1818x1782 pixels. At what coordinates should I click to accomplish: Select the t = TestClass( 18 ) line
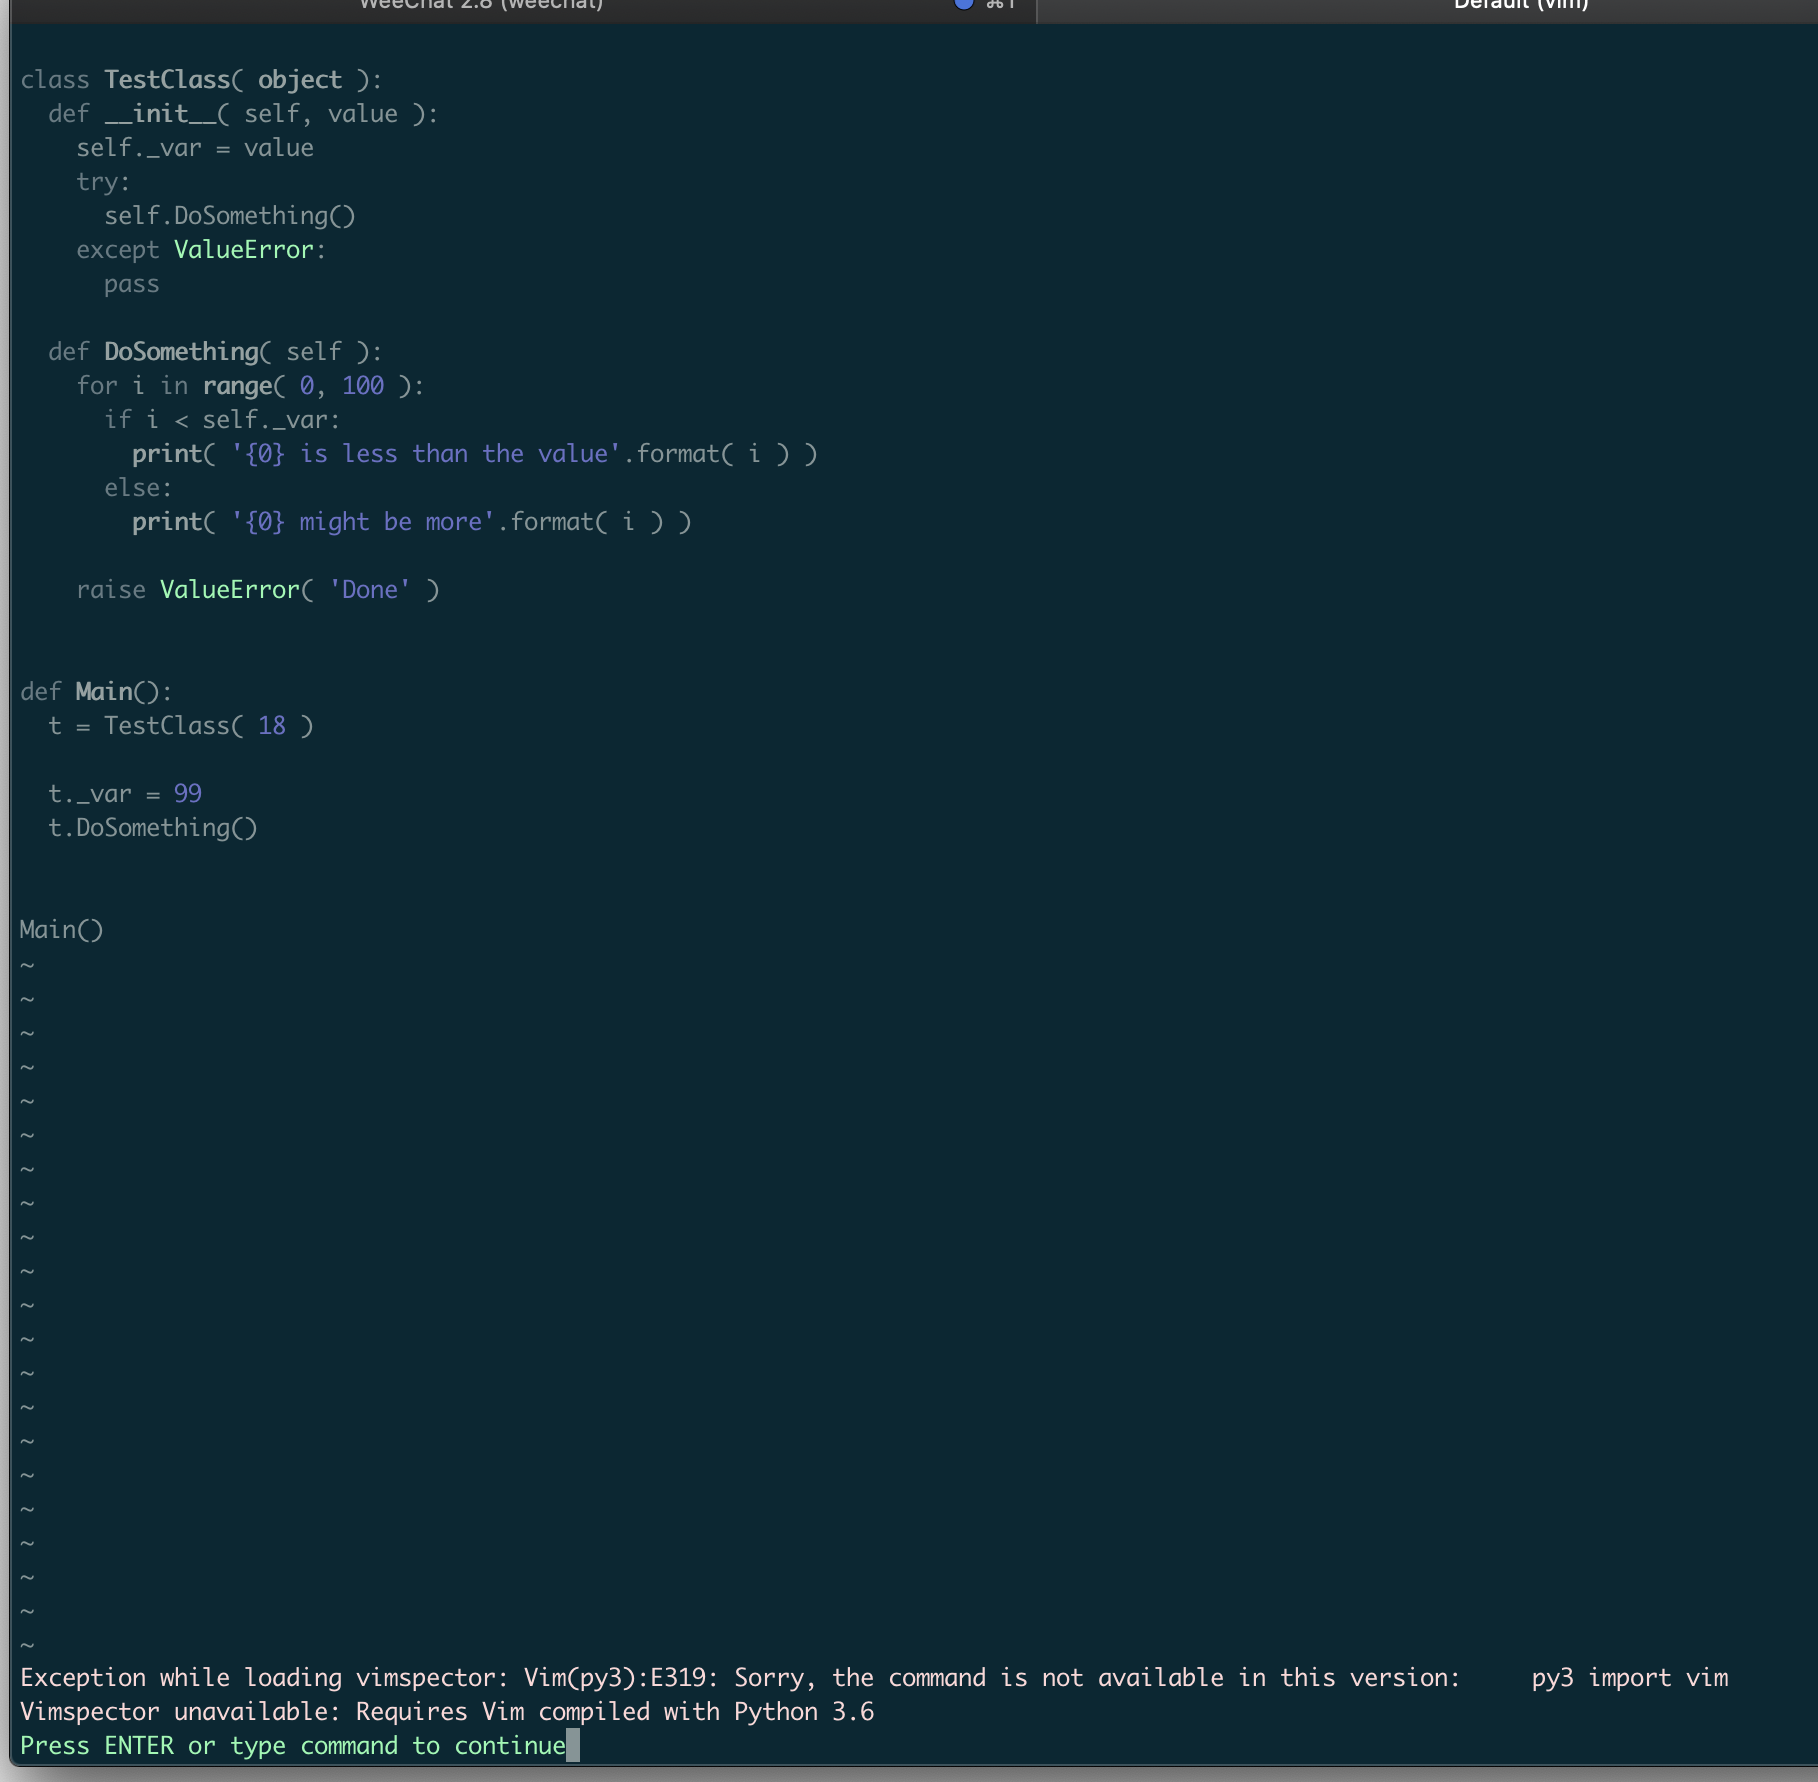(180, 726)
